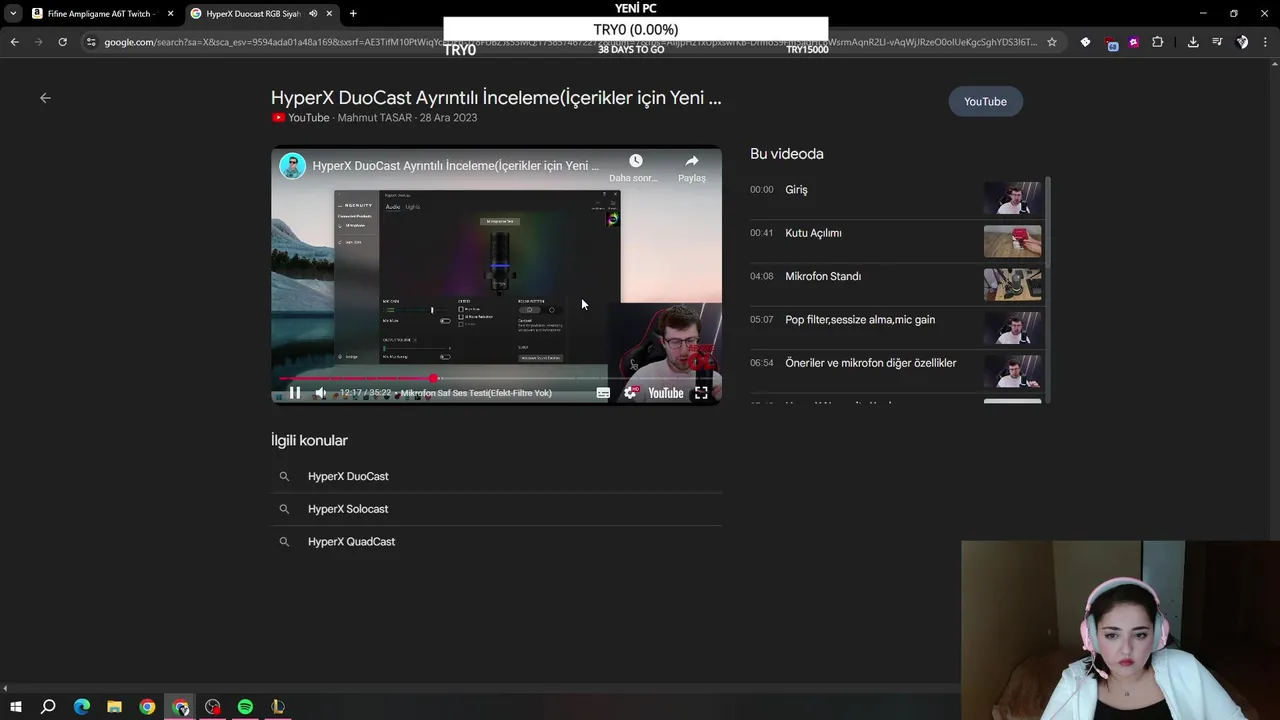
Task: Open the Chrome extensions puzzle icon
Action: (1157, 42)
